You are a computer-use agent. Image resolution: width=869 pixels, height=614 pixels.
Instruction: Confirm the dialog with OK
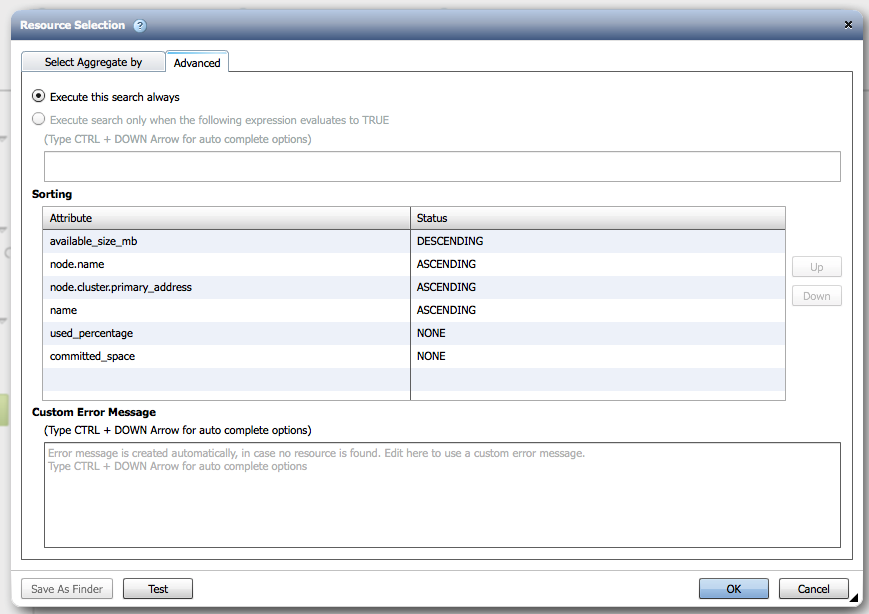(734, 589)
